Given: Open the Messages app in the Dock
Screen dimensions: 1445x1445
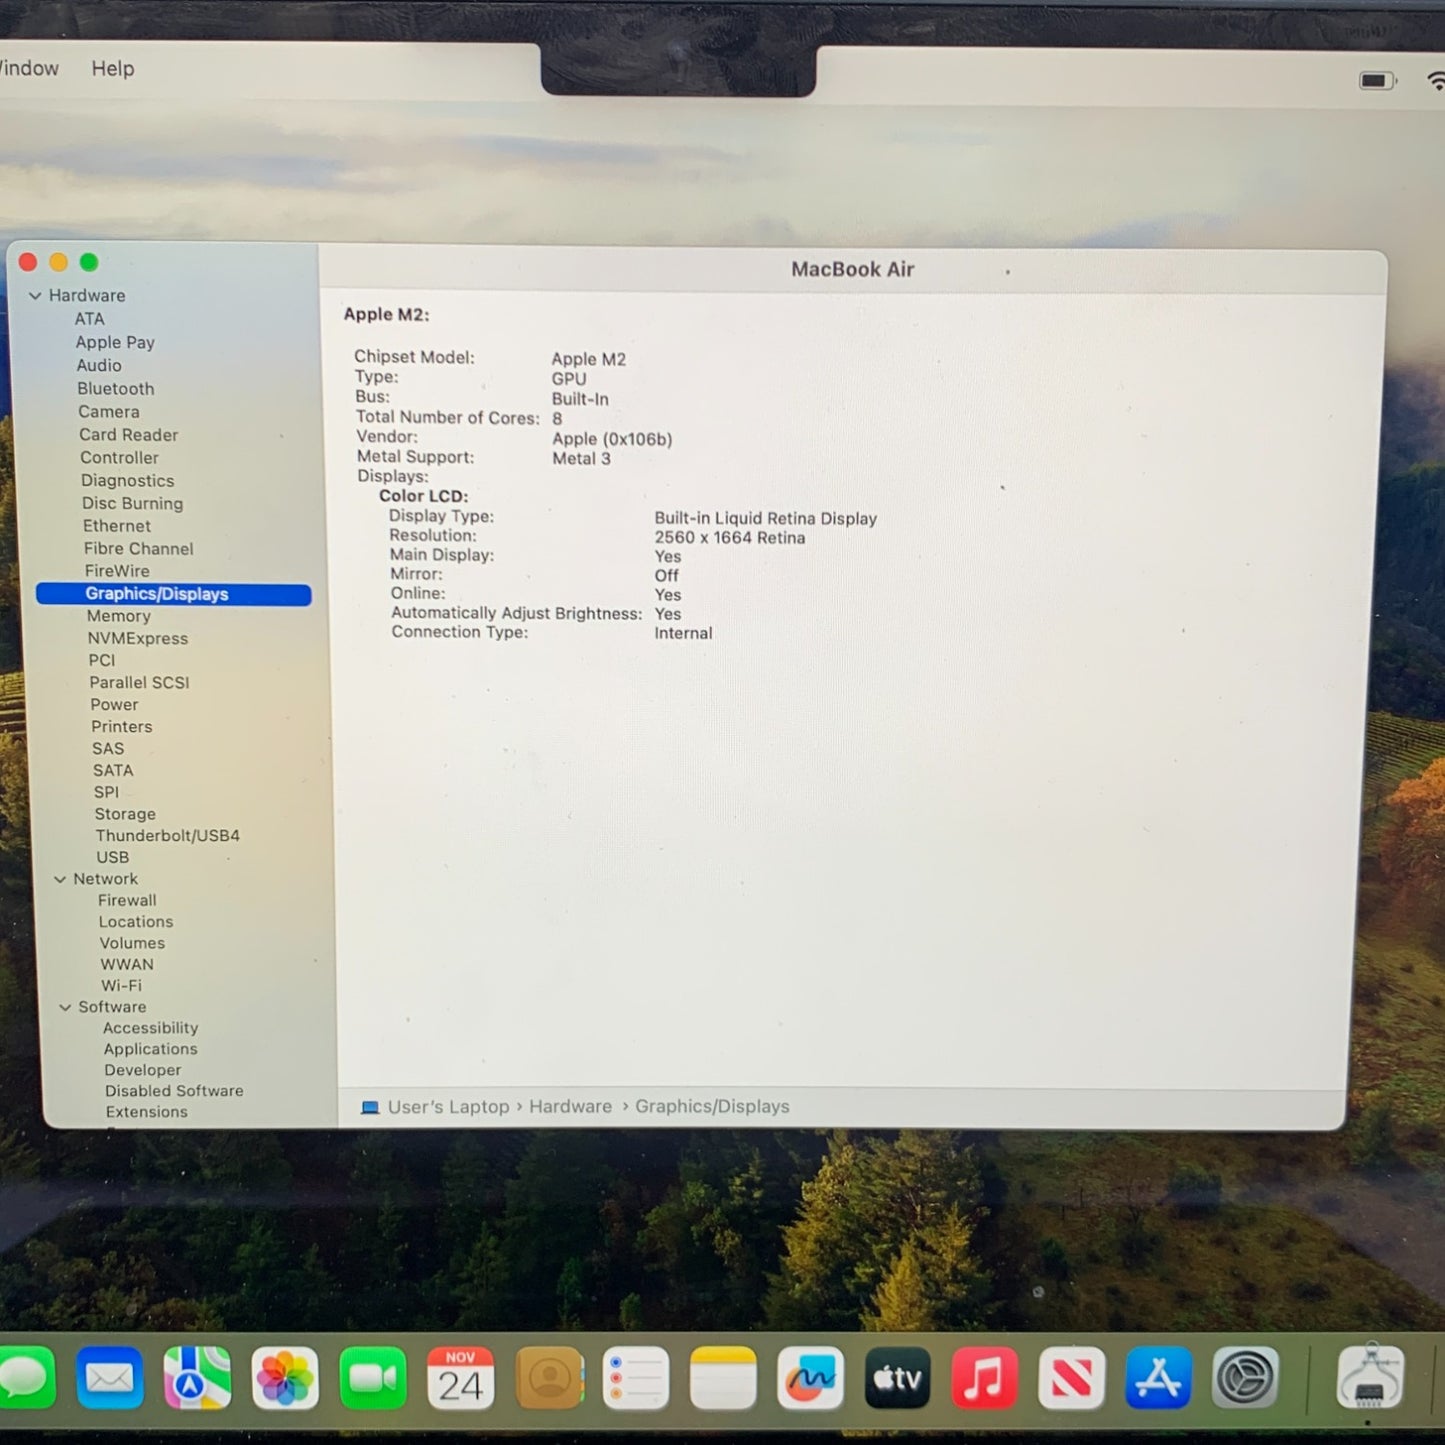Looking at the screenshot, I should point(24,1378).
